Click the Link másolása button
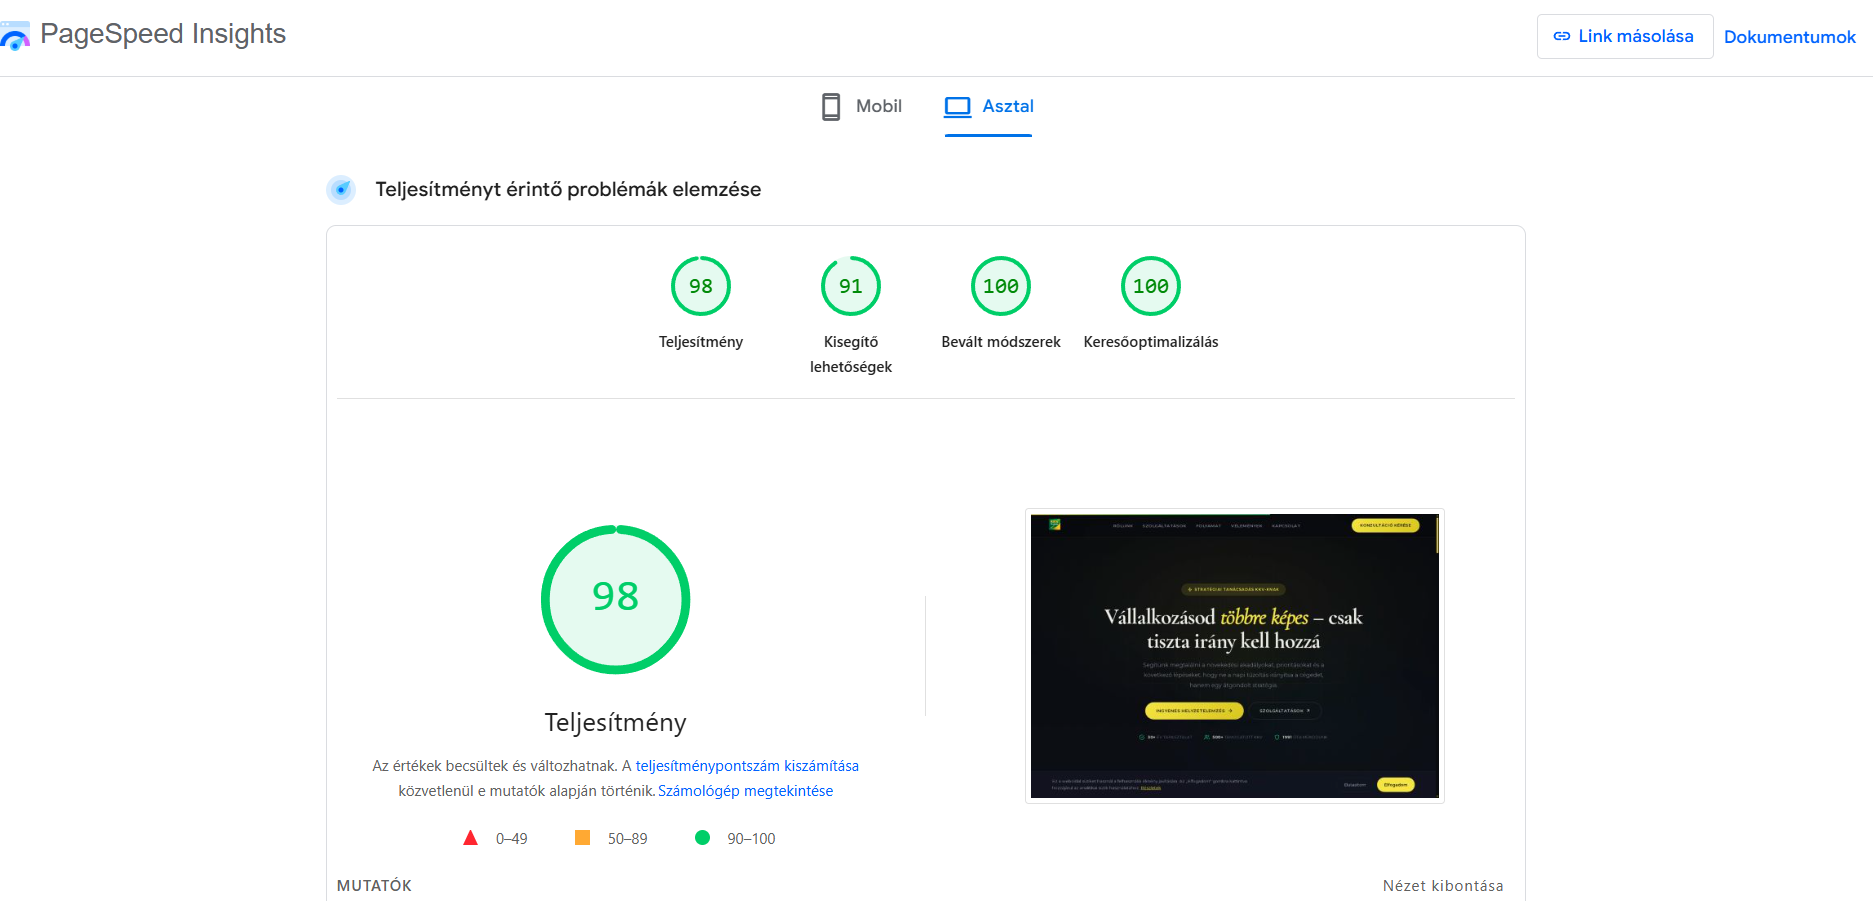This screenshot has height=901, width=1873. coord(1625,36)
